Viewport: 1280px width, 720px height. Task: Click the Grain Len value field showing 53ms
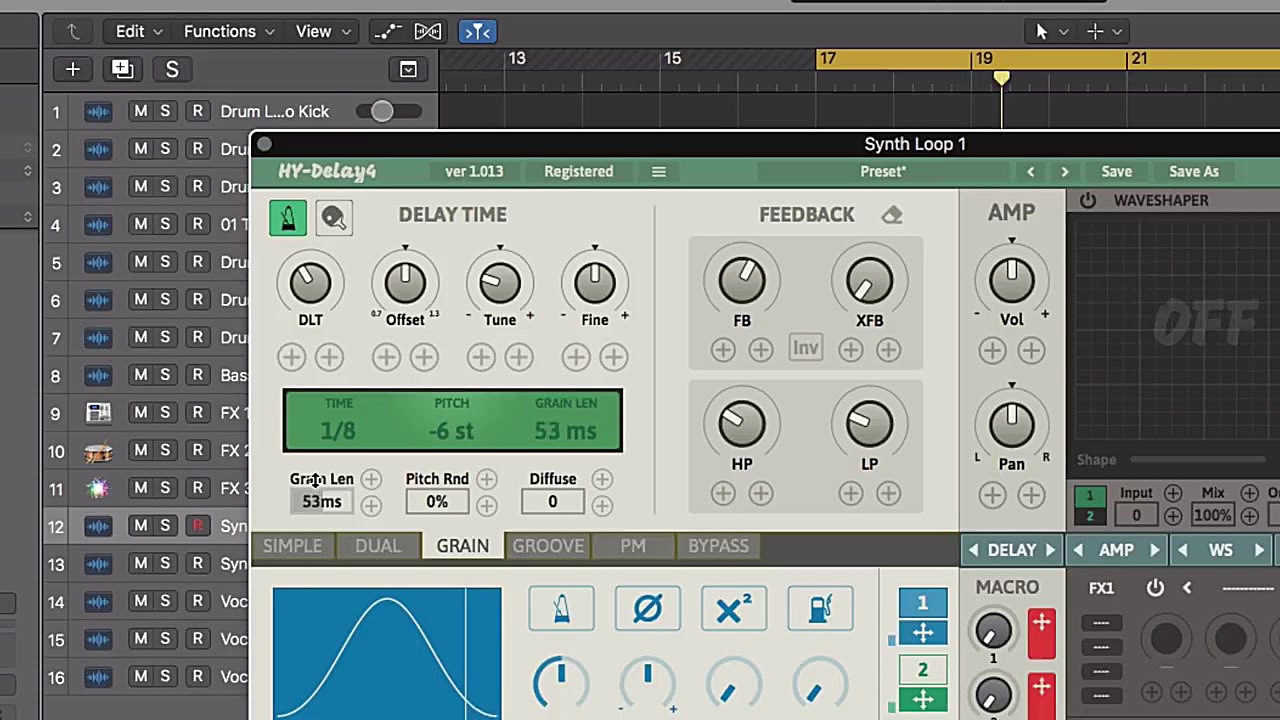(x=321, y=501)
